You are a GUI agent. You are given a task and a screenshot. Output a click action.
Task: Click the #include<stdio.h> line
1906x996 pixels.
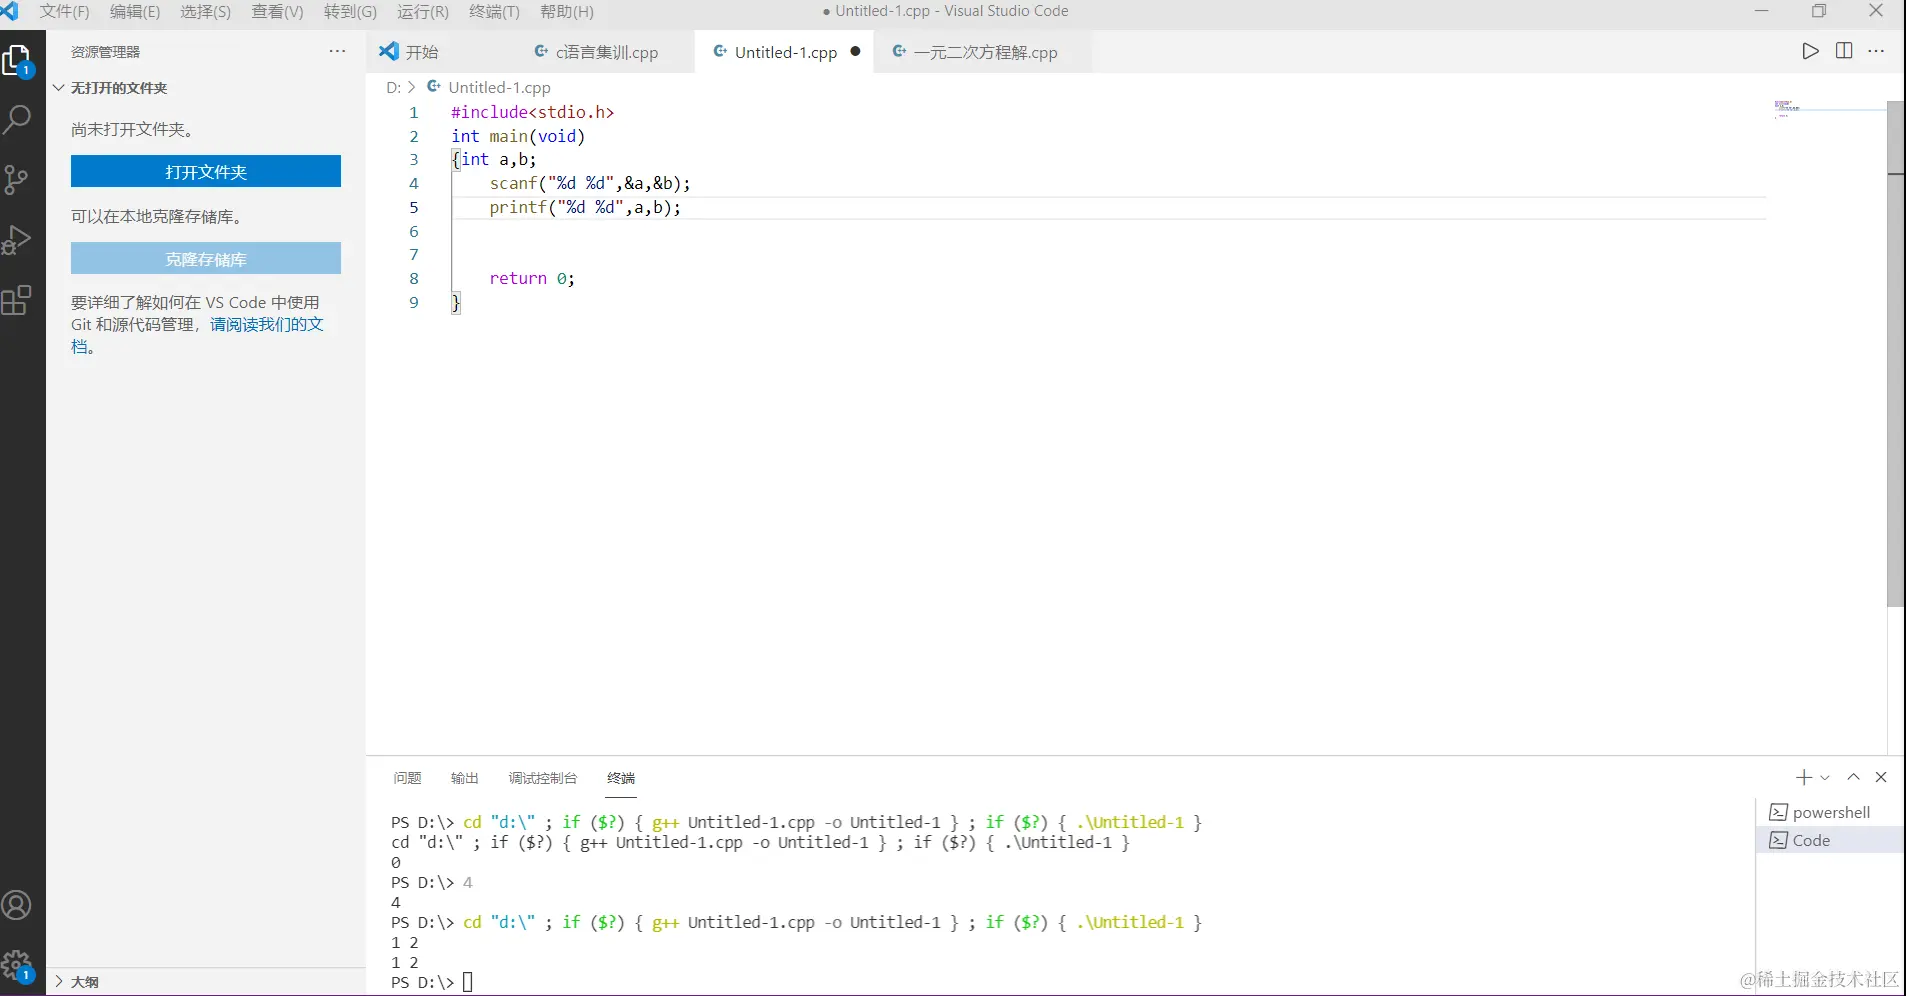533,112
